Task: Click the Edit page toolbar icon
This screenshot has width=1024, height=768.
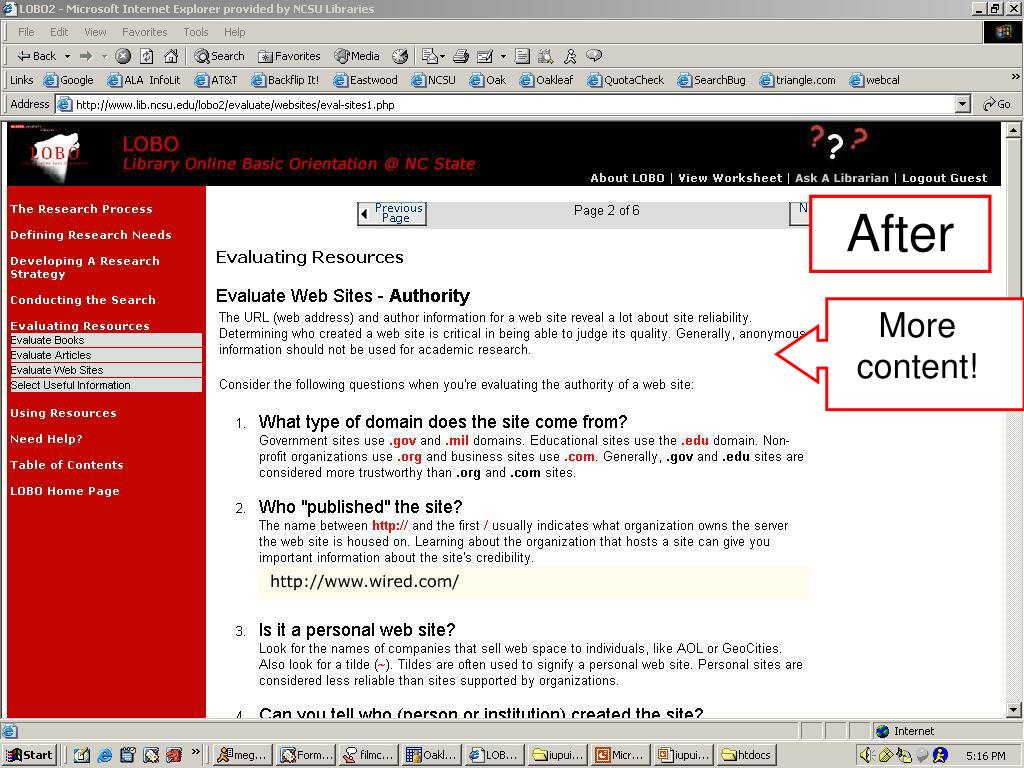Action: click(485, 56)
